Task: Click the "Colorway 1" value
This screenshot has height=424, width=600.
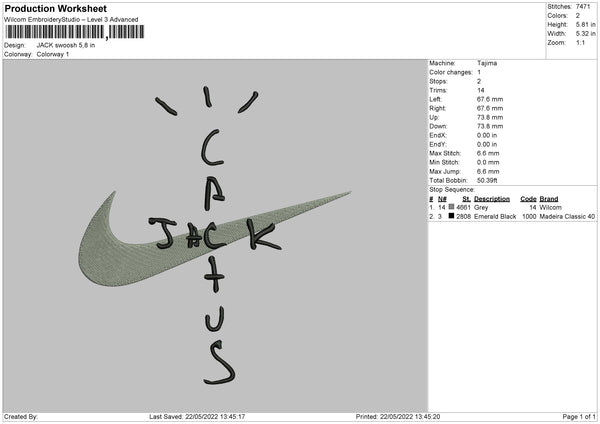Action: [53, 54]
